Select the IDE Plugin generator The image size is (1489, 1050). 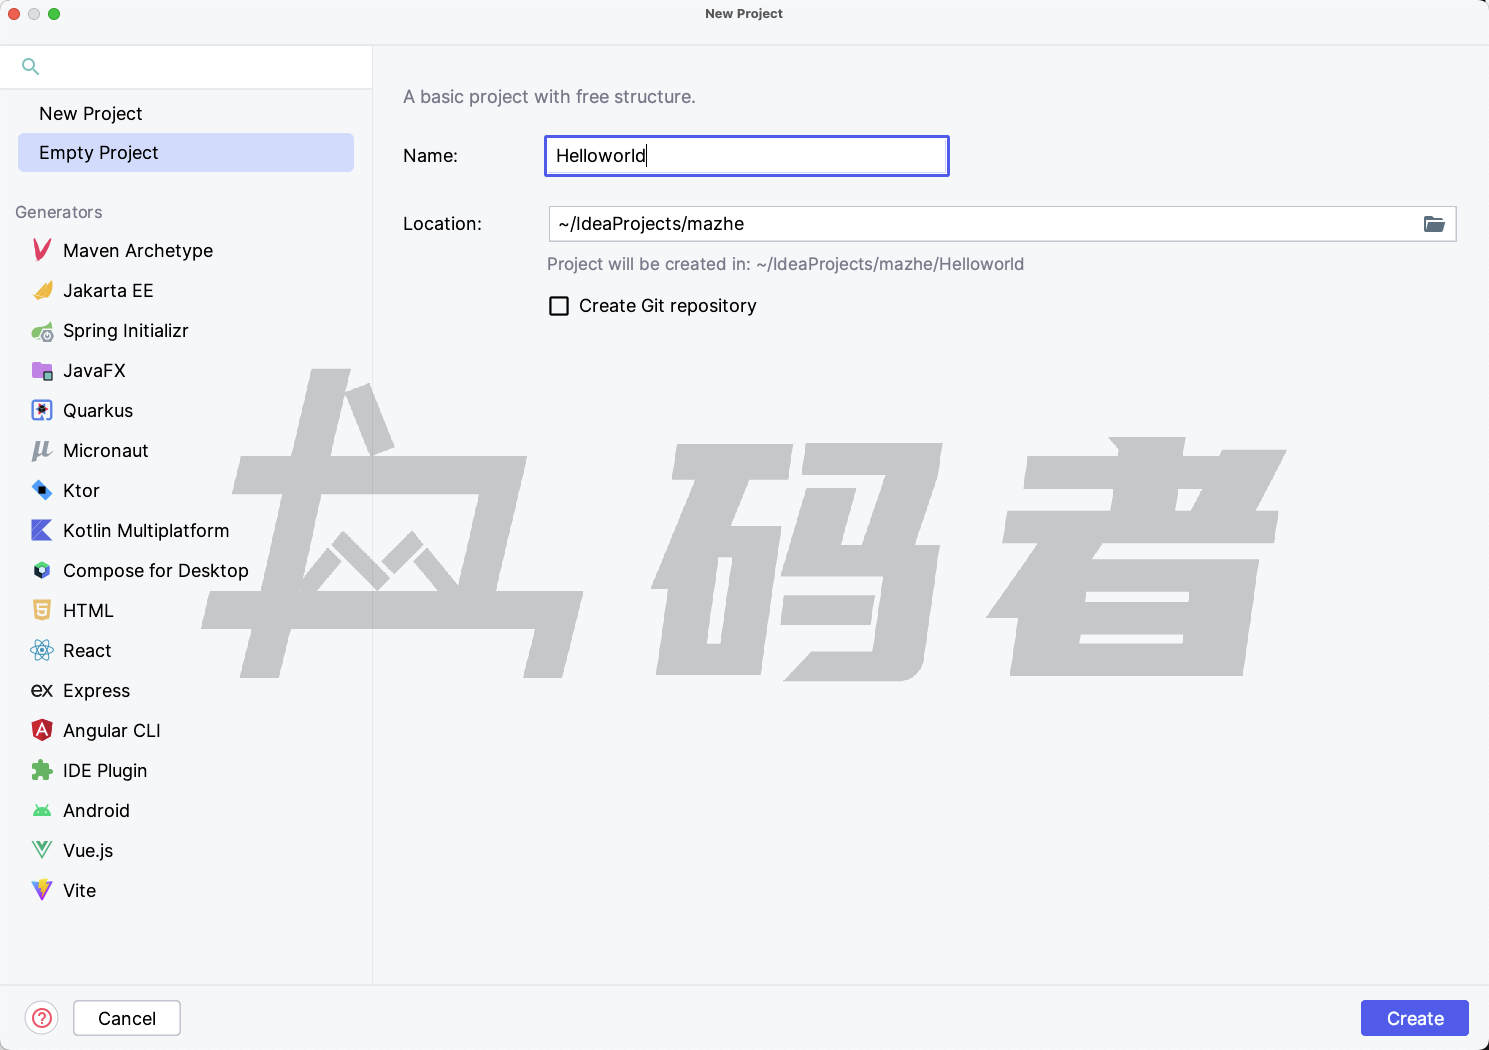(x=105, y=771)
